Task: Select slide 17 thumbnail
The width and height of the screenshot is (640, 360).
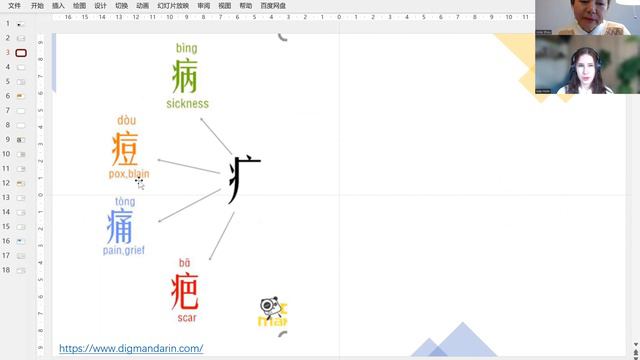Action: [21, 256]
